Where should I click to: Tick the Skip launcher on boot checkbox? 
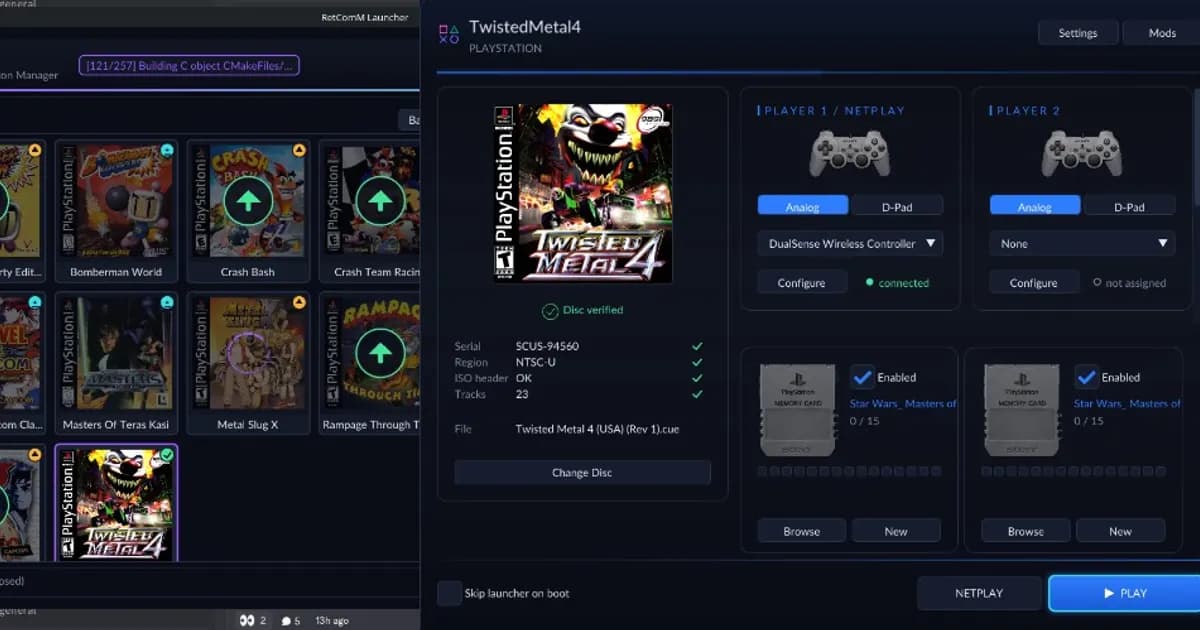point(449,593)
